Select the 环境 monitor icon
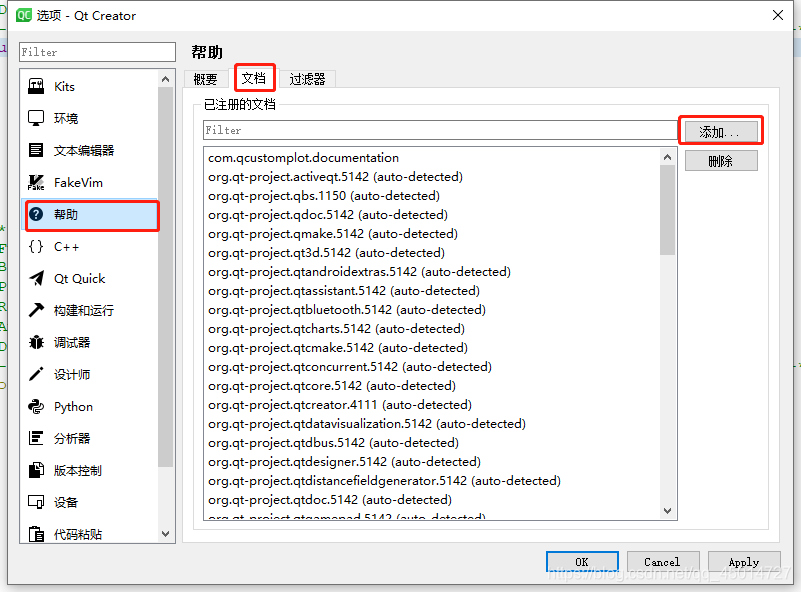The height and width of the screenshot is (592, 801). click(36, 118)
